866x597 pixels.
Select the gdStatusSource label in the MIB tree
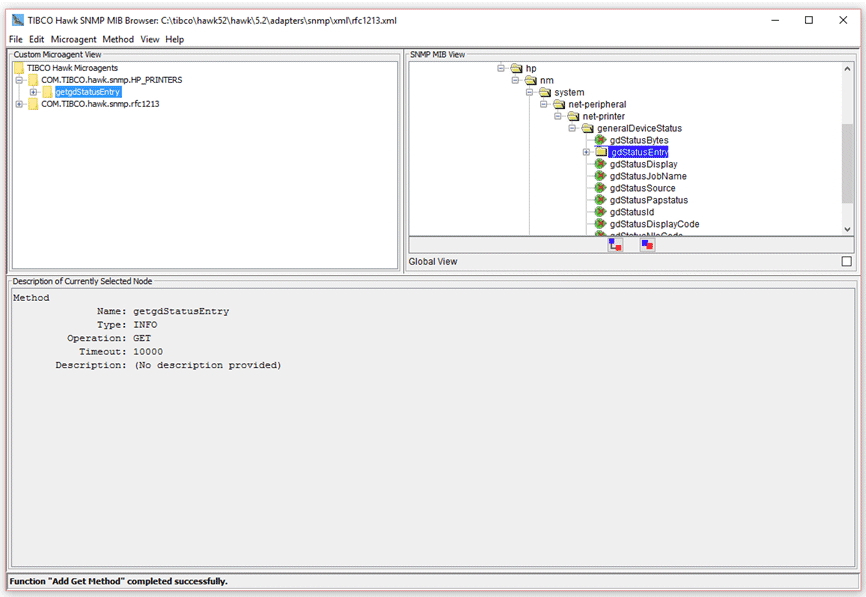[x=642, y=188]
